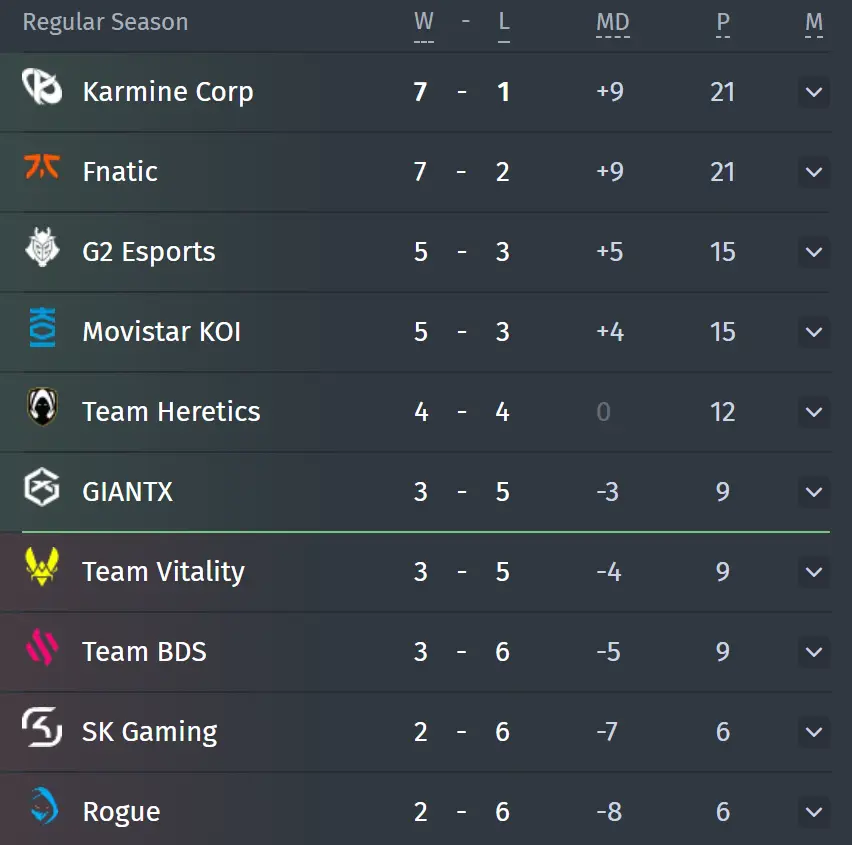Open the SK Gaming team name link
852x845 pixels.
tap(150, 731)
